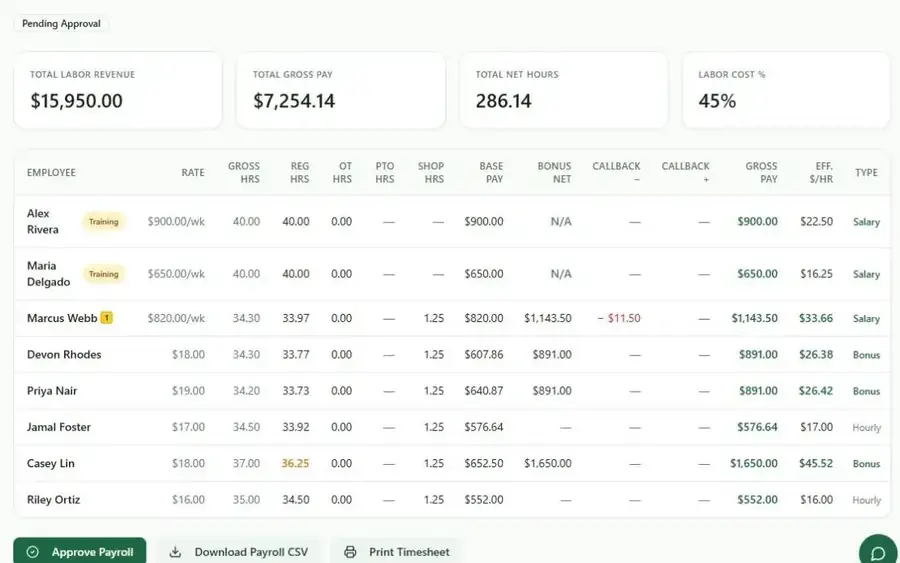Click Devon Rhodes' base pay $607.86

coord(484,354)
